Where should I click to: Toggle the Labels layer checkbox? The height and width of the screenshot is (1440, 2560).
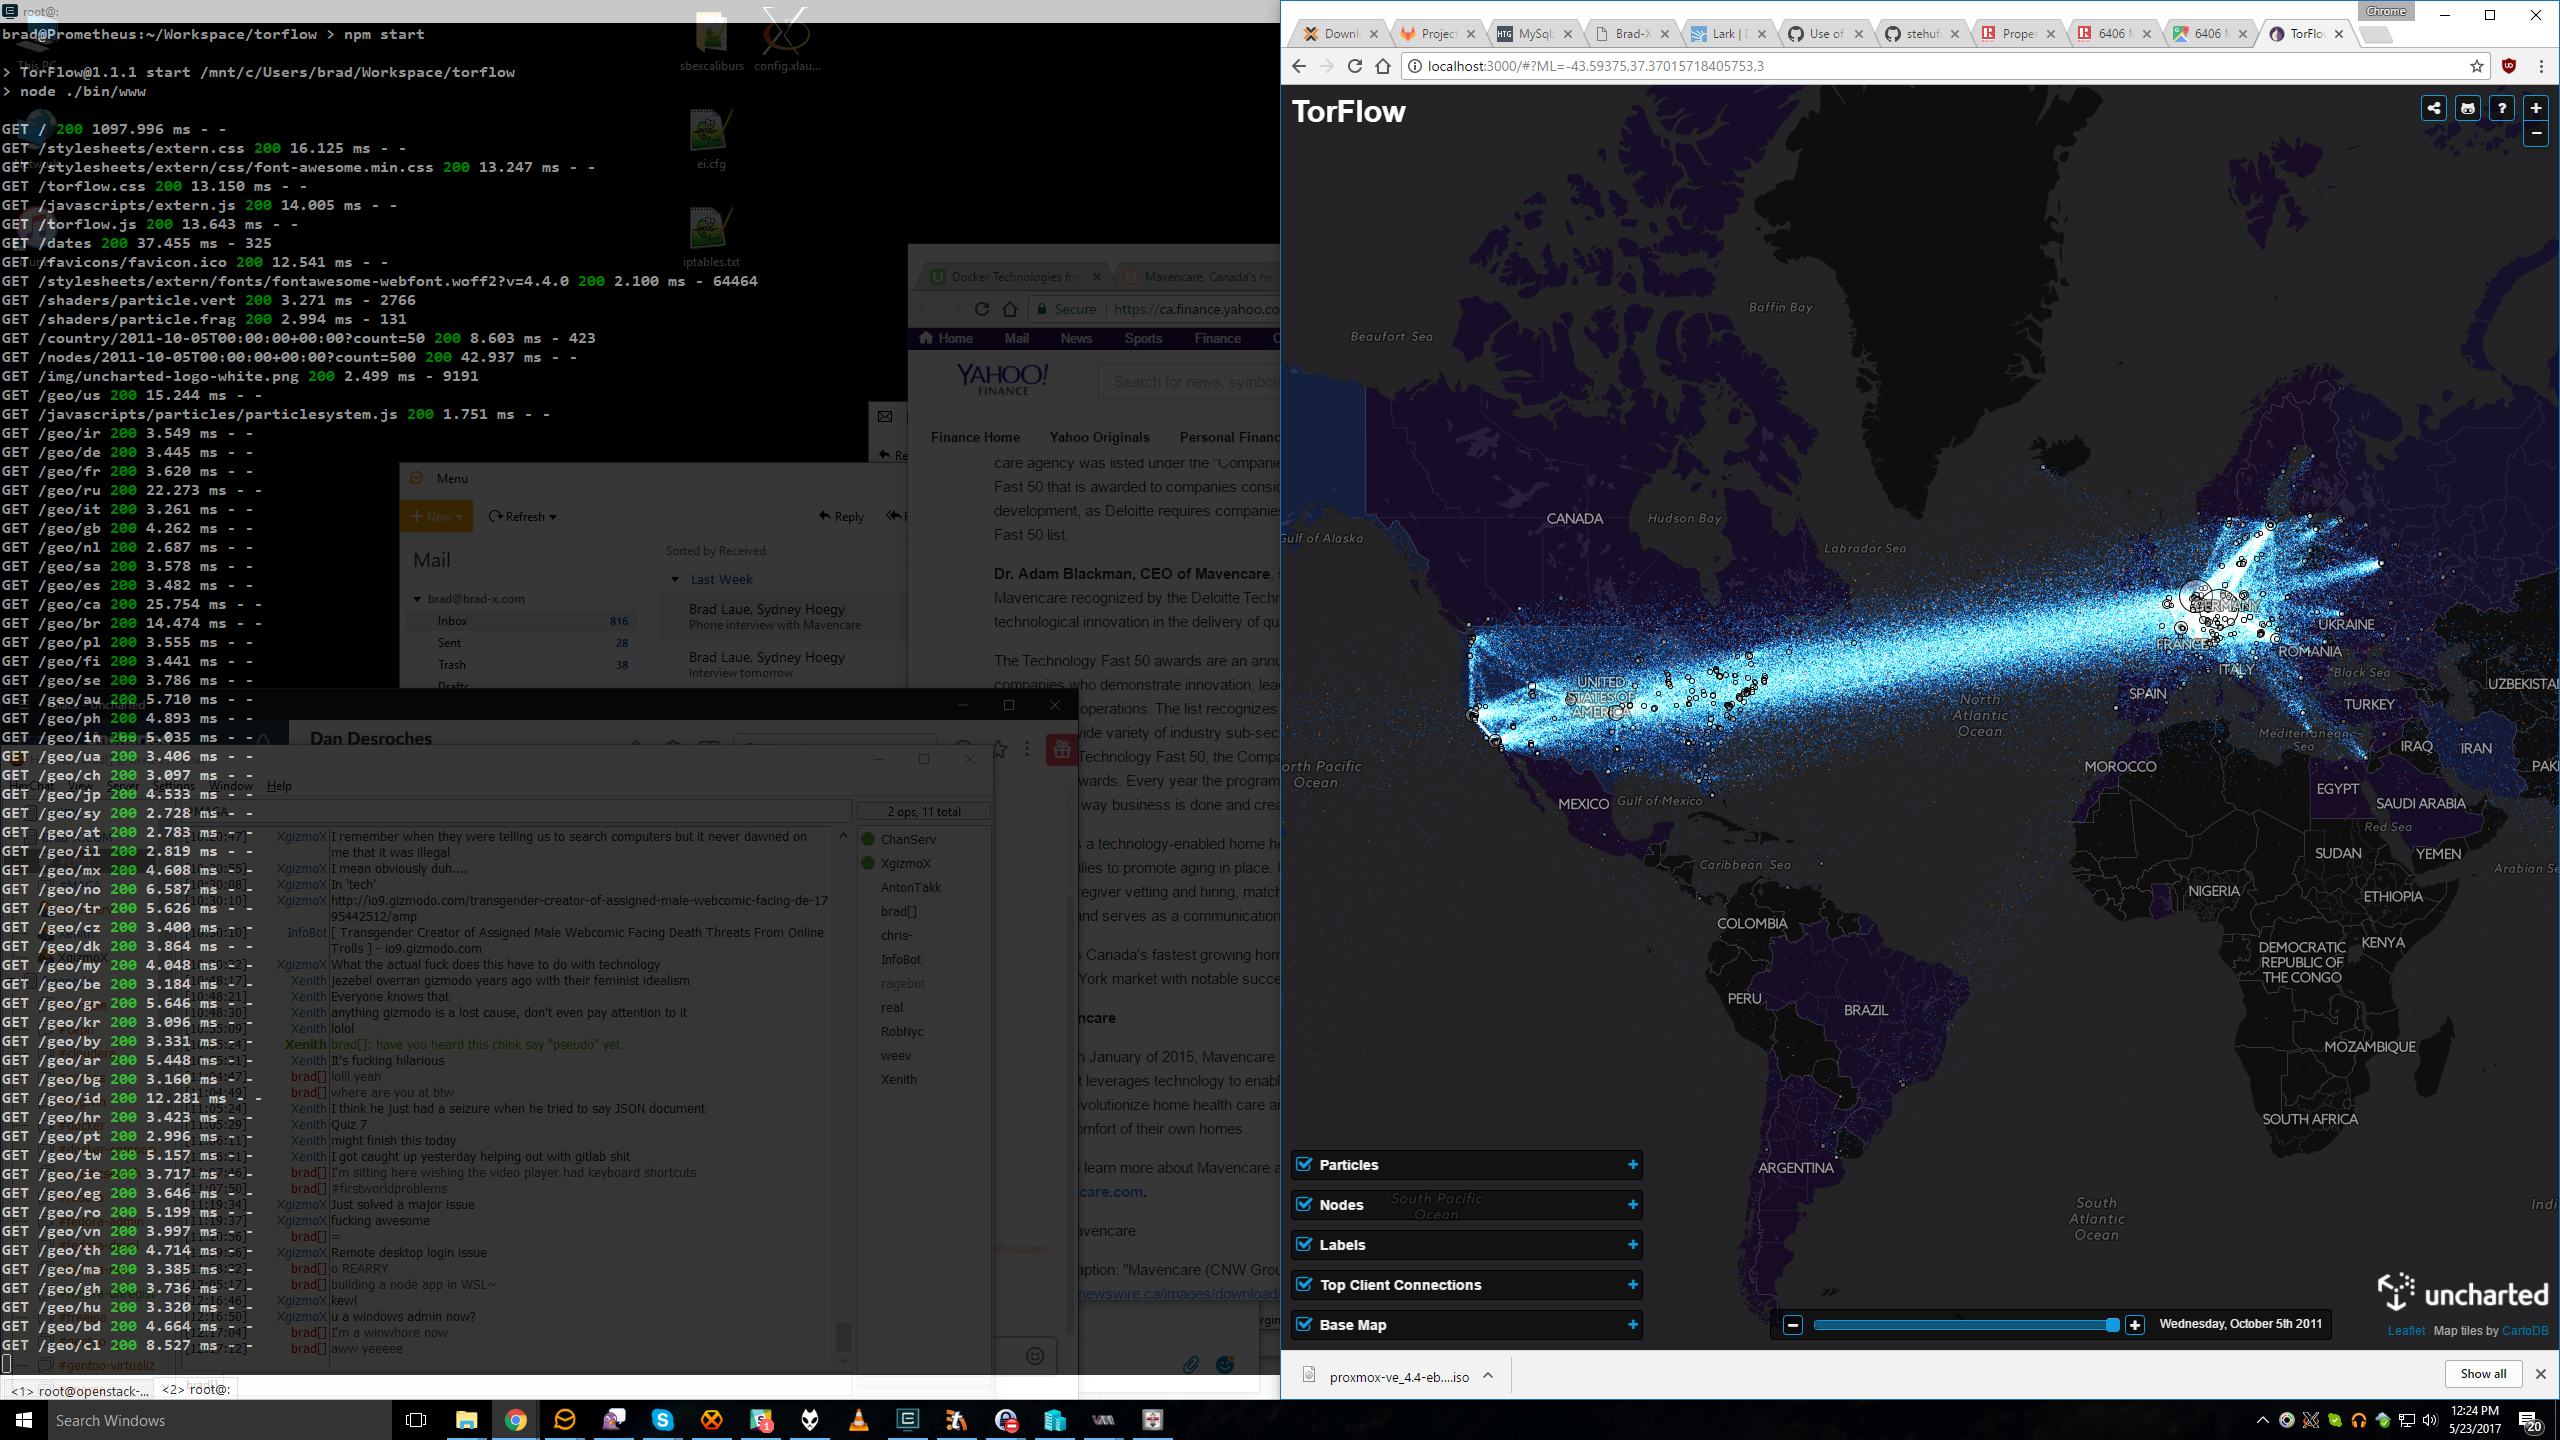click(x=1304, y=1244)
